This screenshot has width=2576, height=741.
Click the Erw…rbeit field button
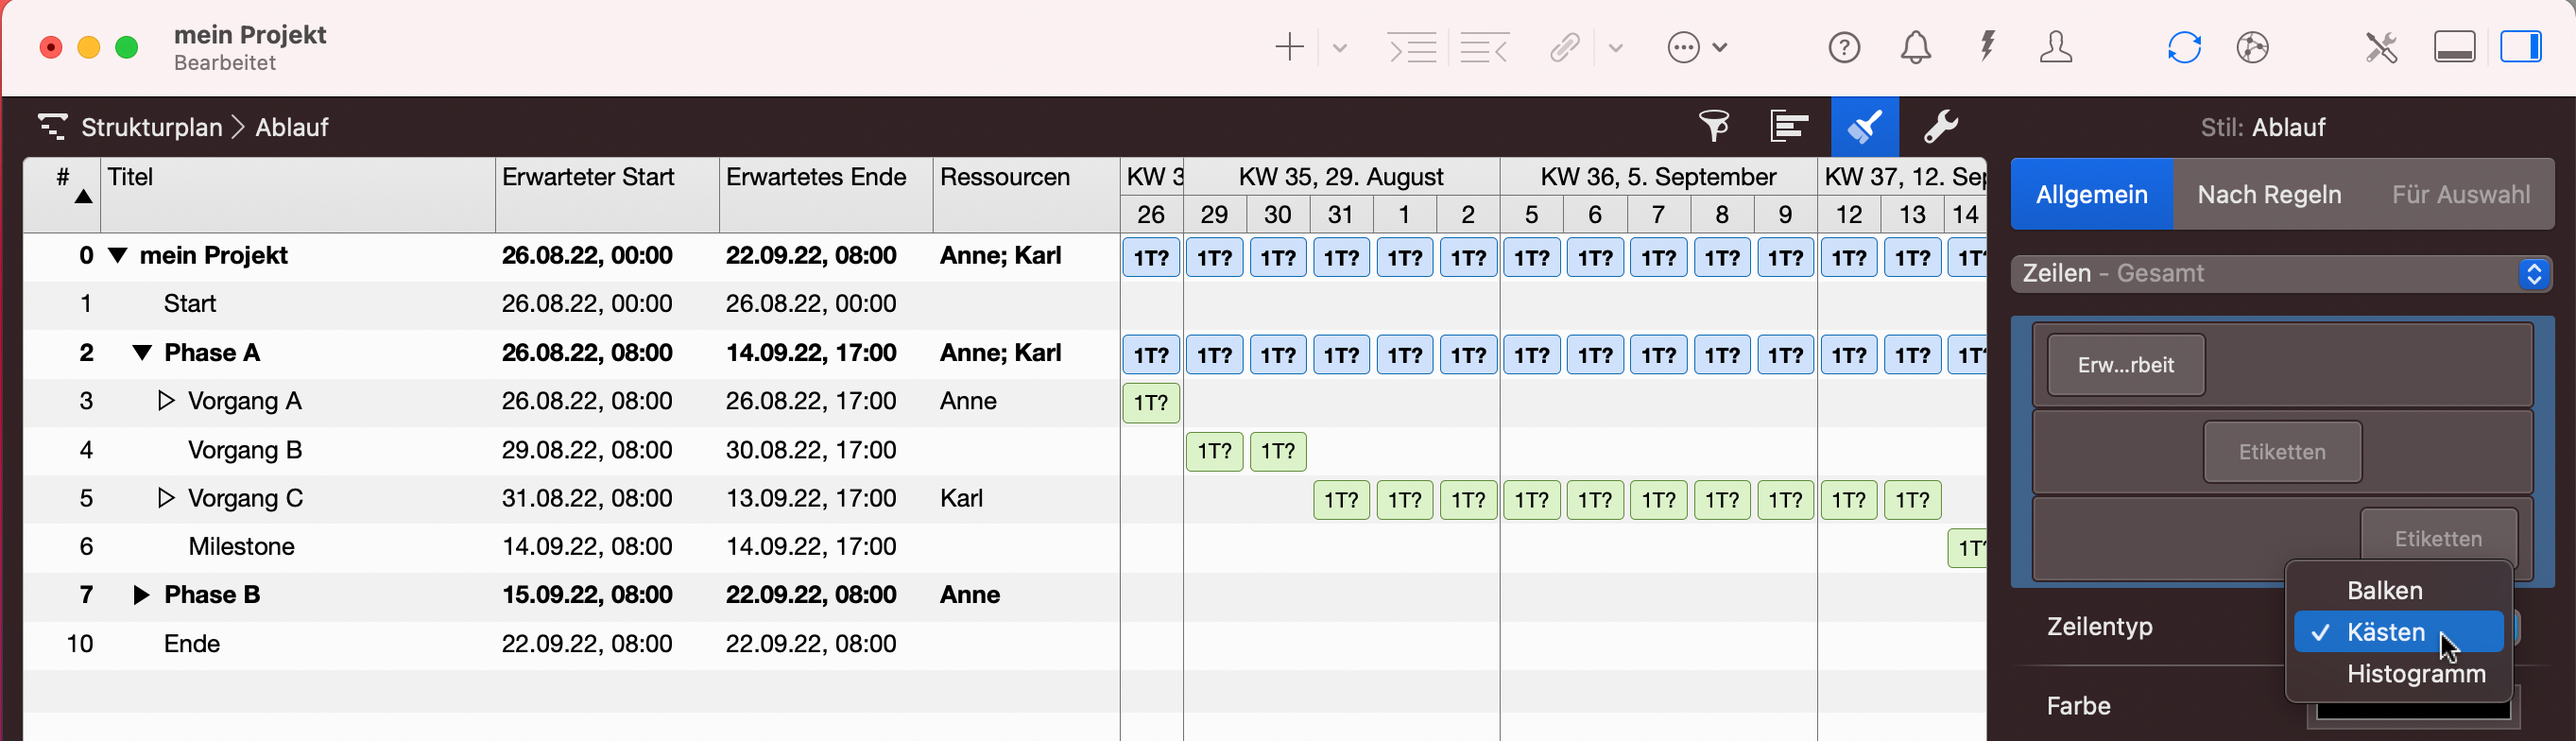coord(2125,365)
